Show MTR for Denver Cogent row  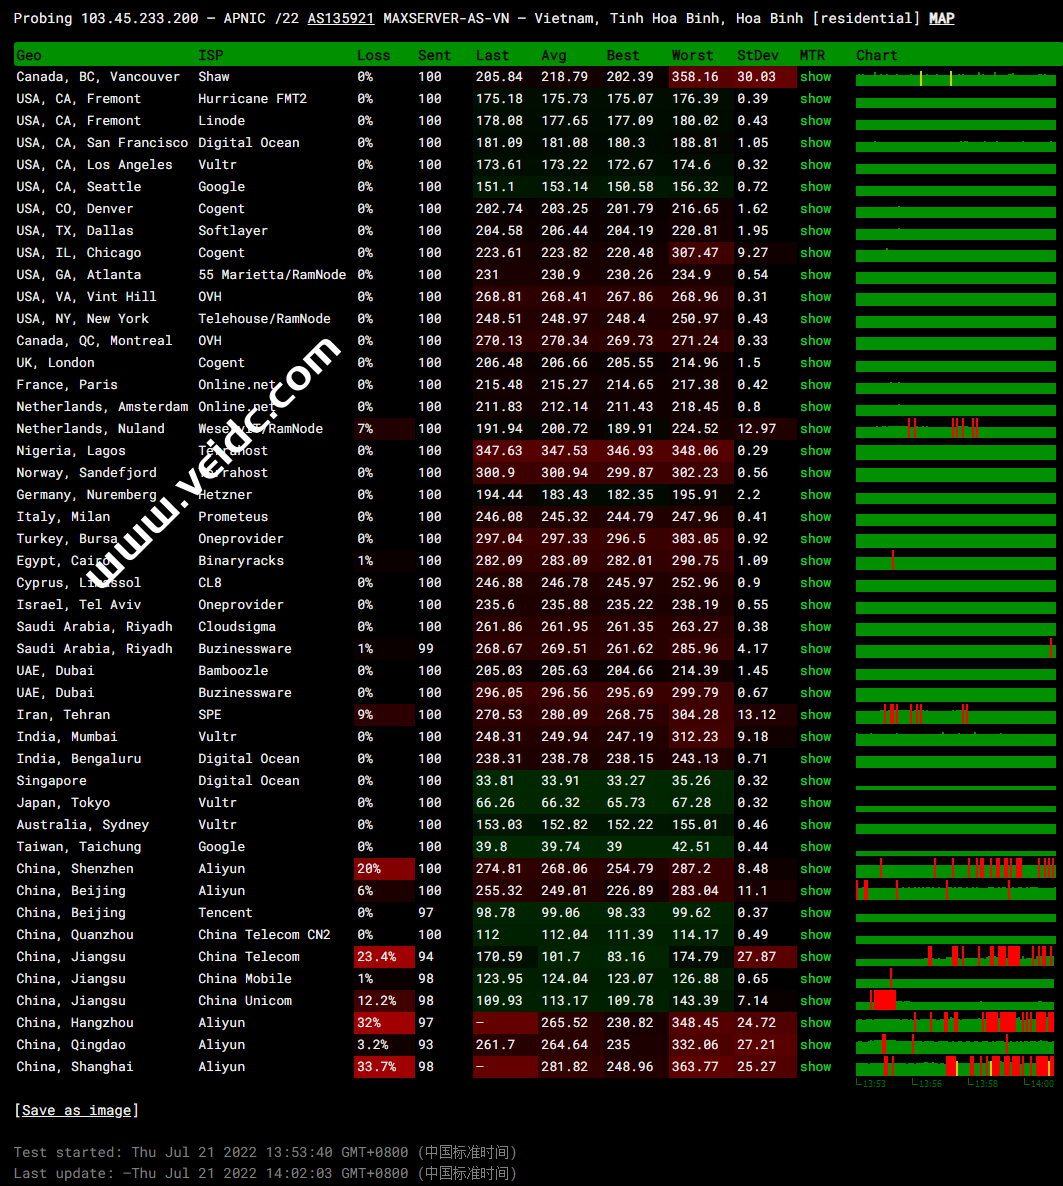pos(816,209)
